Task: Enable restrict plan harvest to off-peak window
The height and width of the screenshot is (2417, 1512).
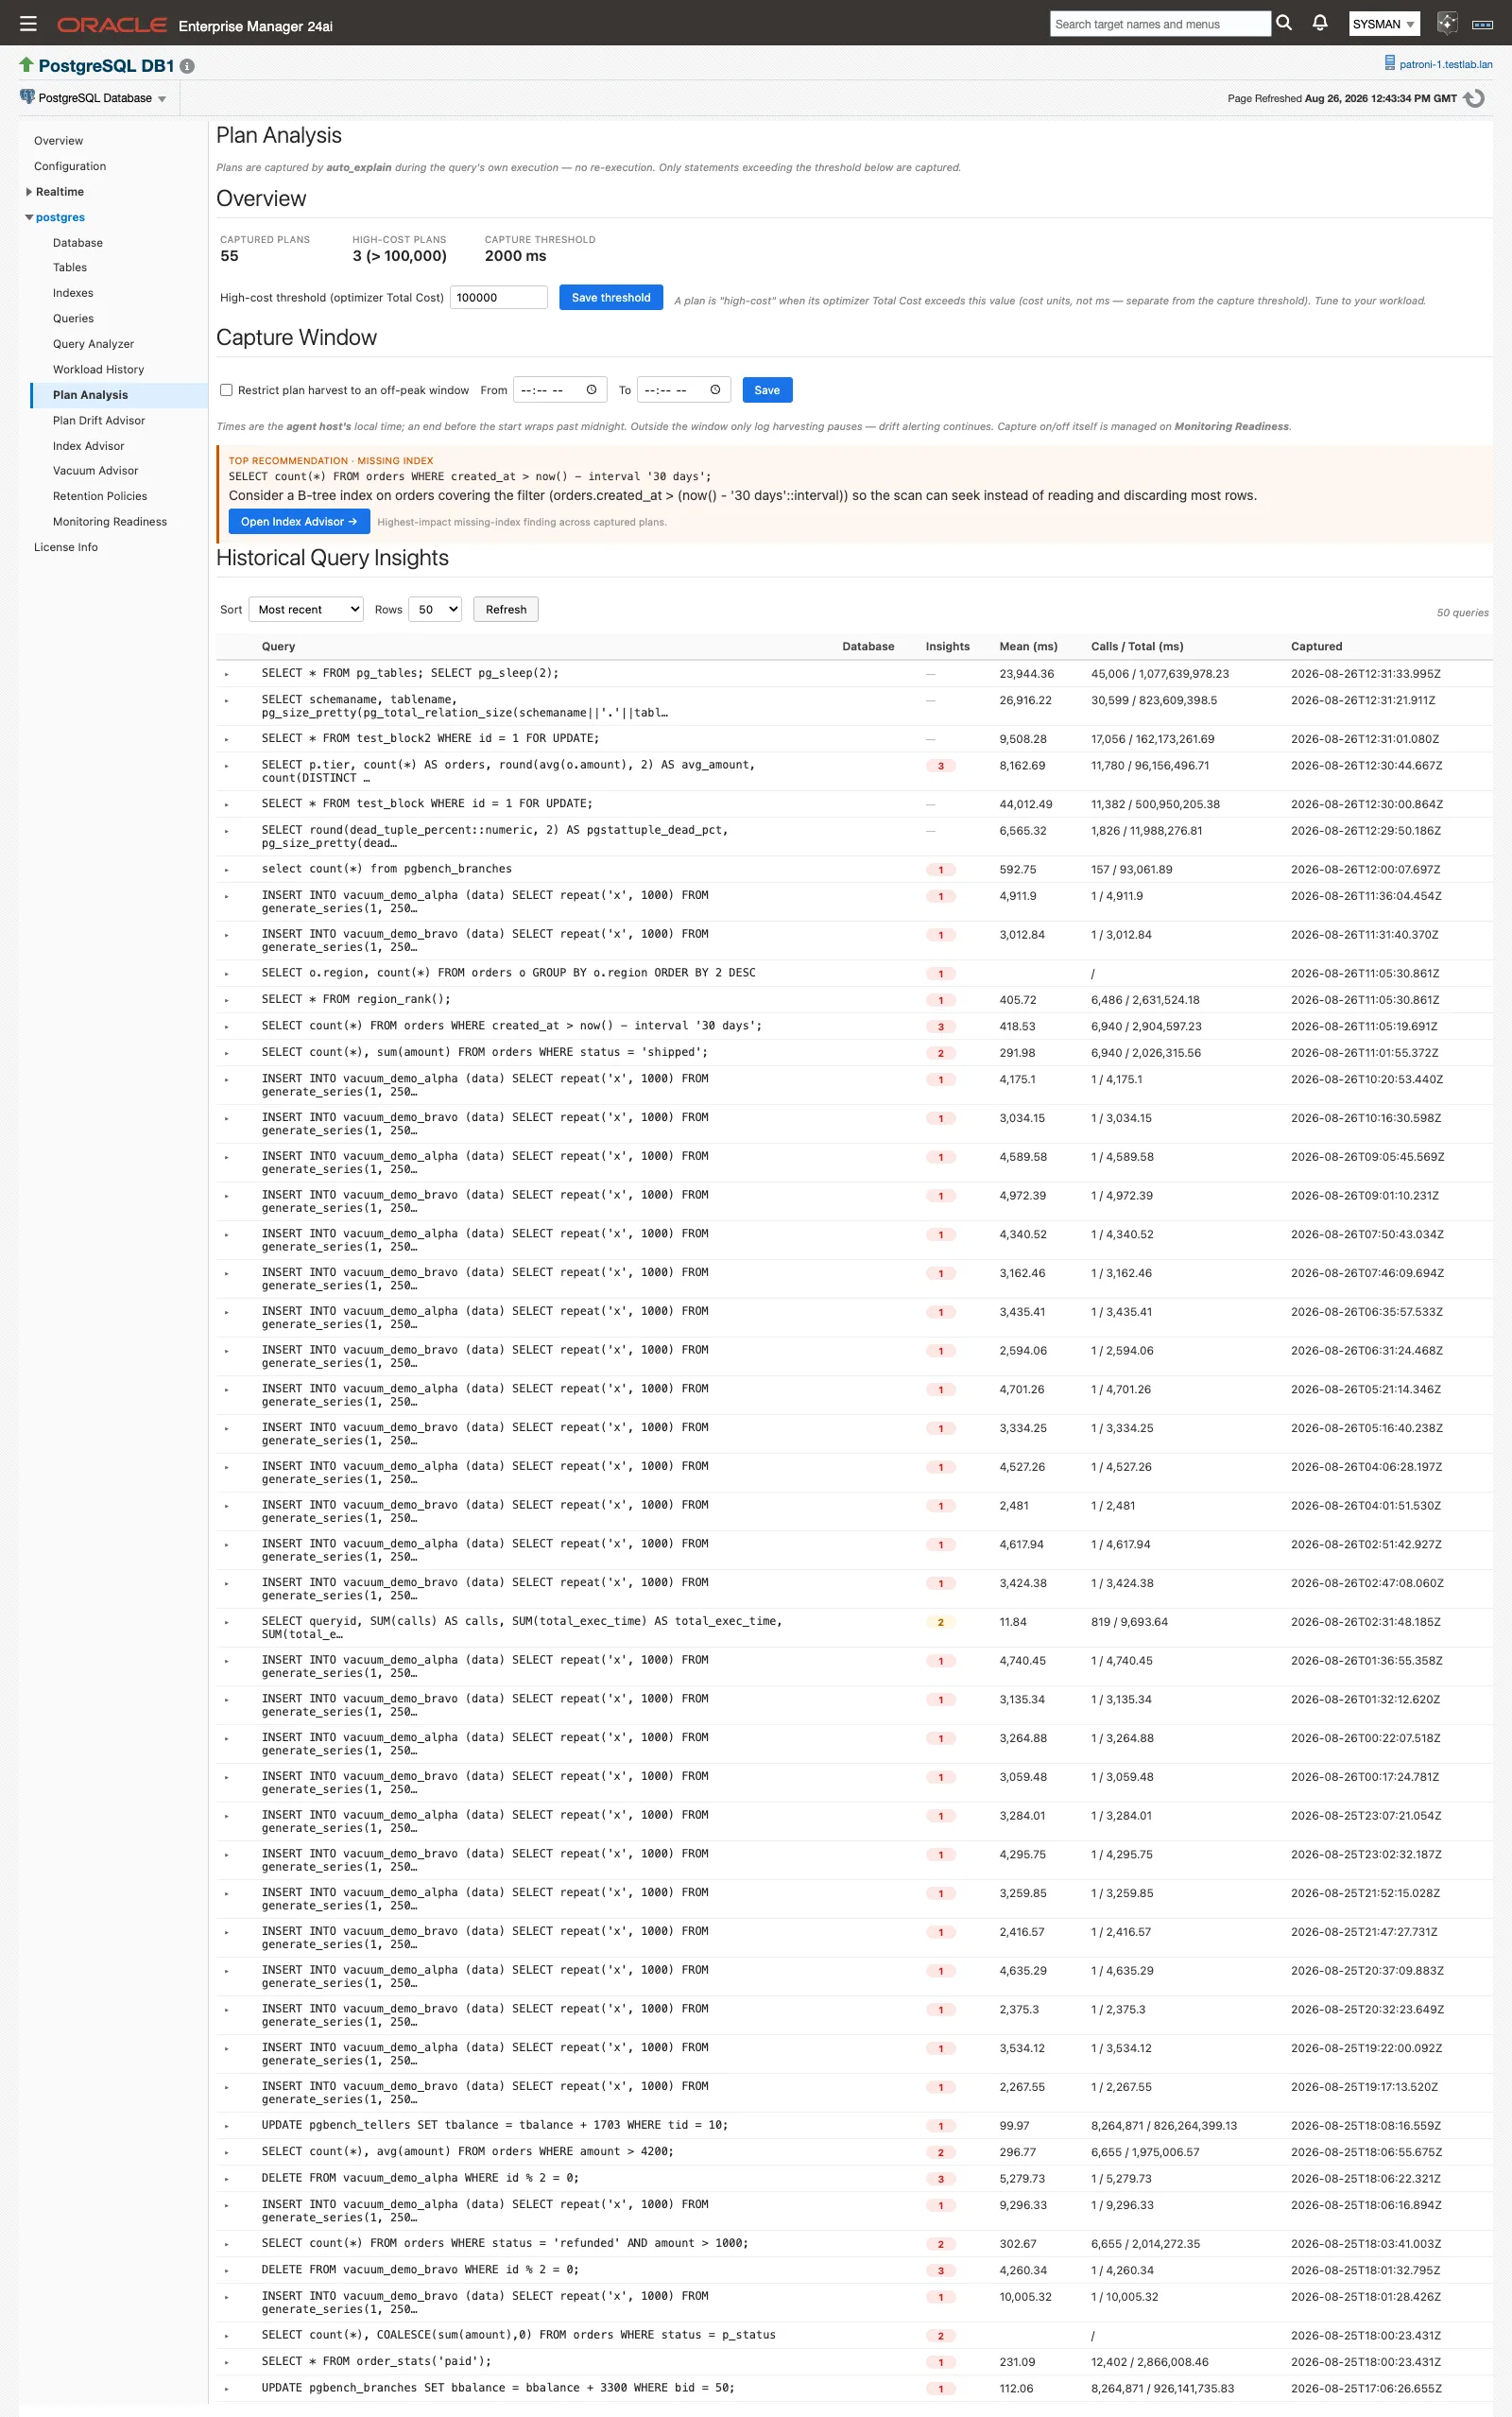Action: coord(226,390)
